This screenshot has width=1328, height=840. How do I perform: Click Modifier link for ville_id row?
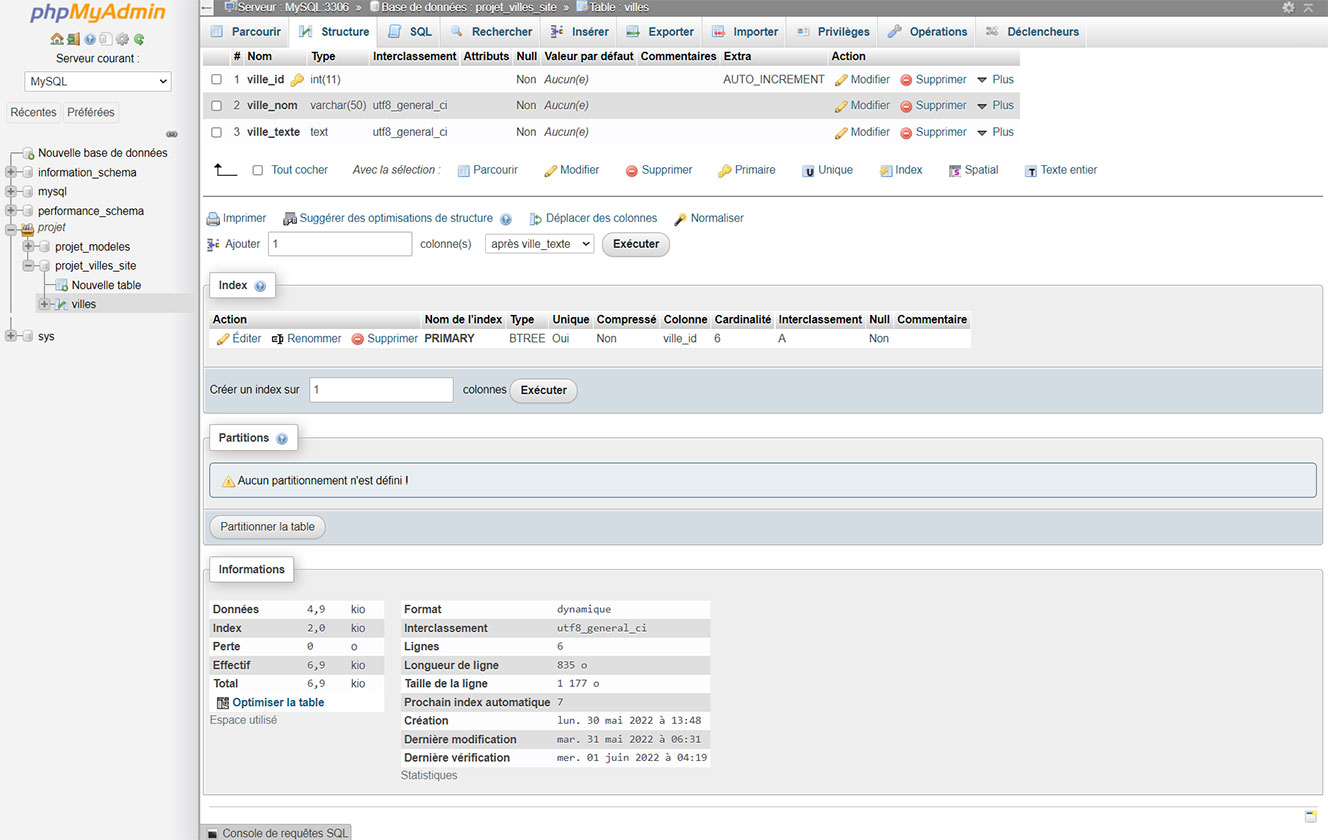pyautogui.click(x=862, y=80)
